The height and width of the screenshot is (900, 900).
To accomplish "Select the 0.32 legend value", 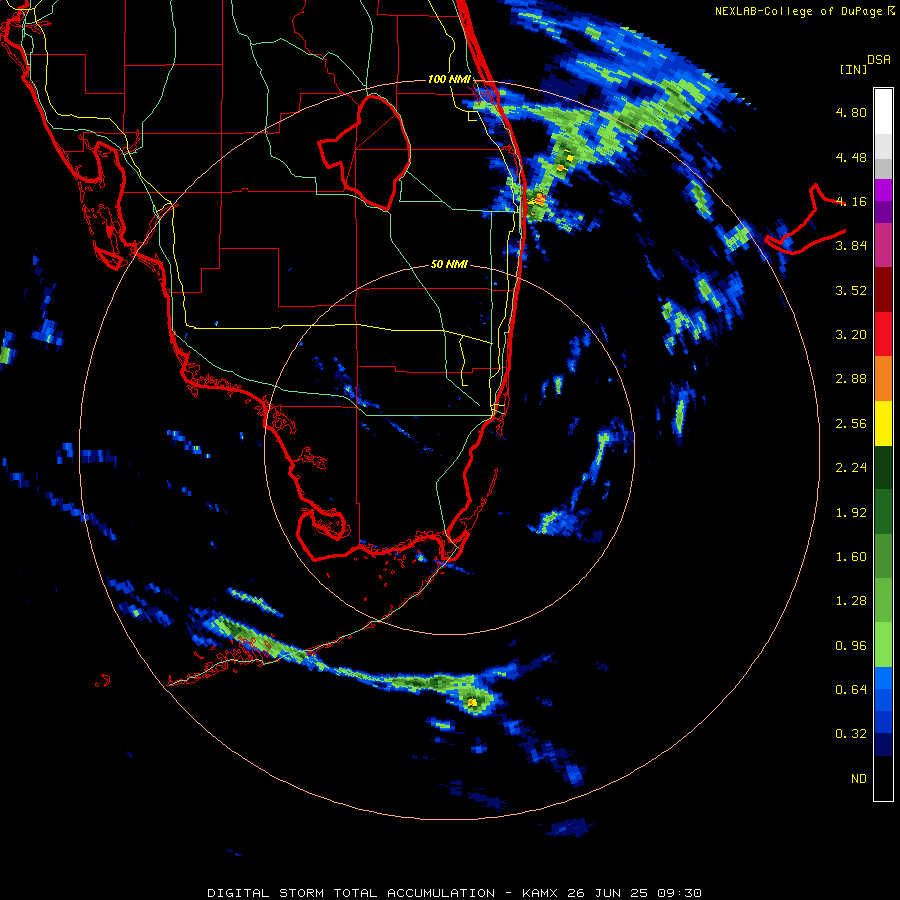I will click(x=851, y=734).
